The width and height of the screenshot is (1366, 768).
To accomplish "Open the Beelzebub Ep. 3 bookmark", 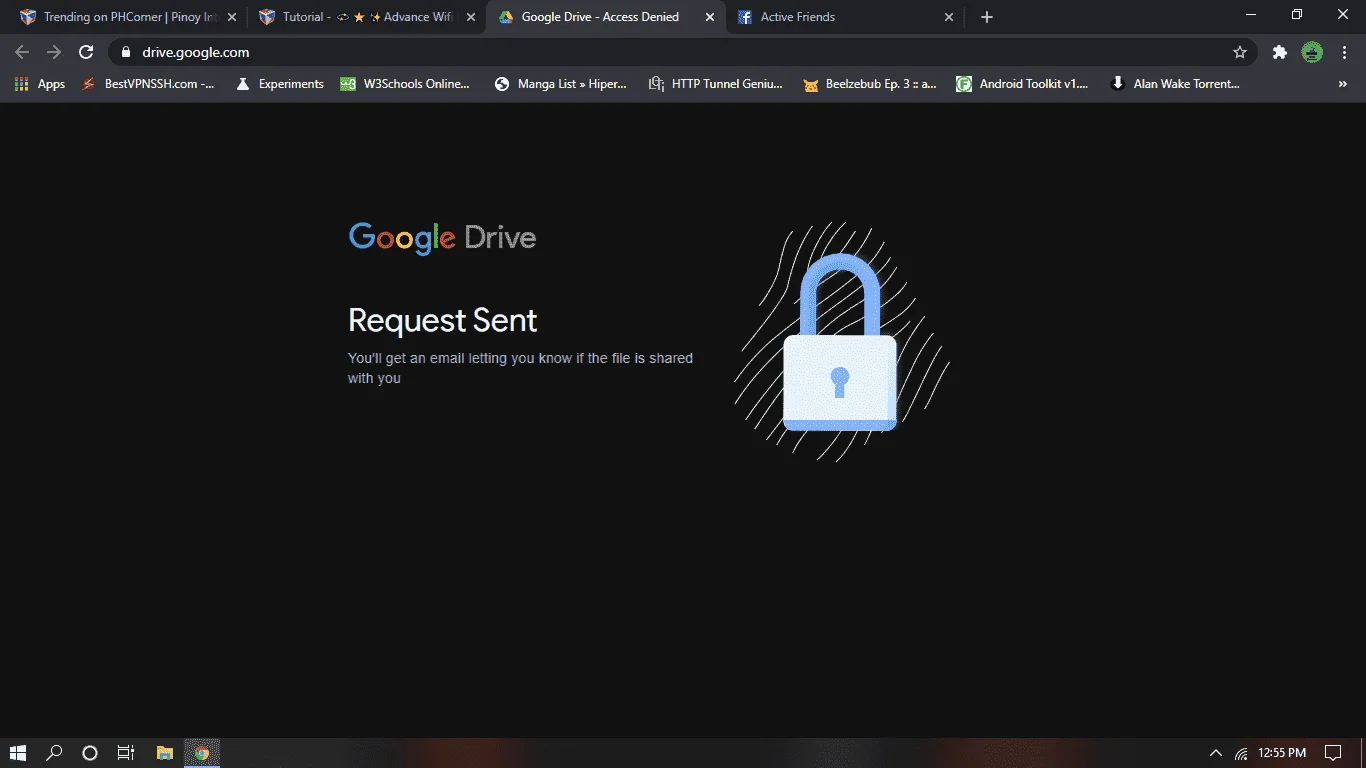I will click(x=870, y=84).
